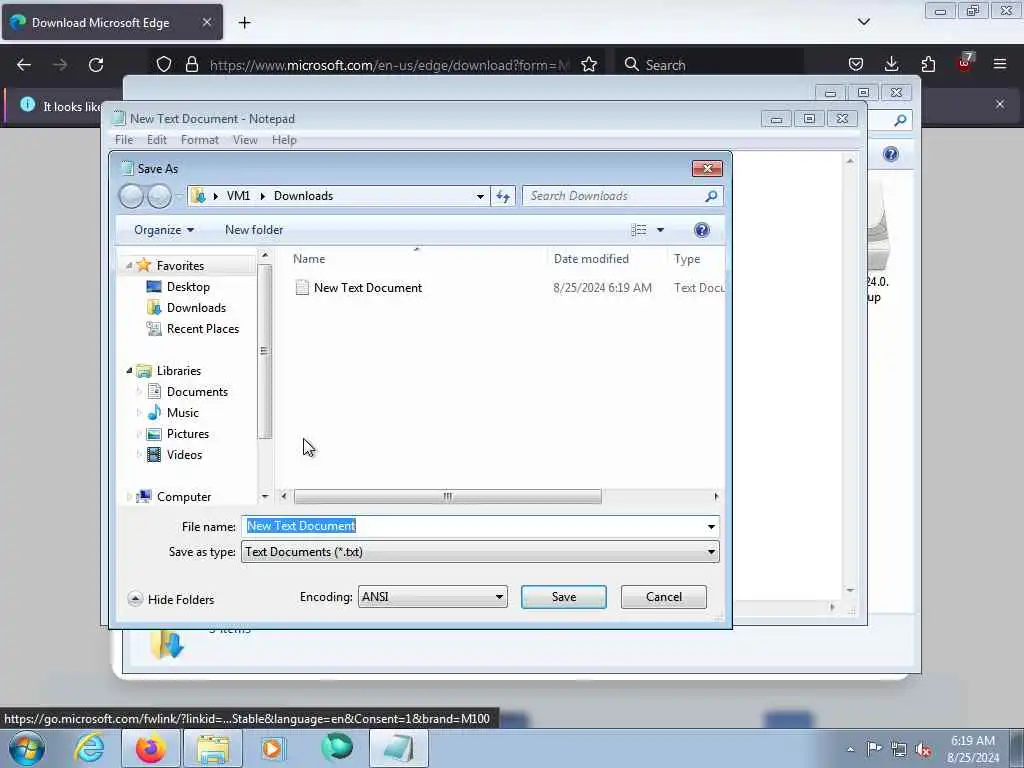1024x768 pixels.
Task: Click New folder in Save As toolbar
Action: (x=254, y=230)
